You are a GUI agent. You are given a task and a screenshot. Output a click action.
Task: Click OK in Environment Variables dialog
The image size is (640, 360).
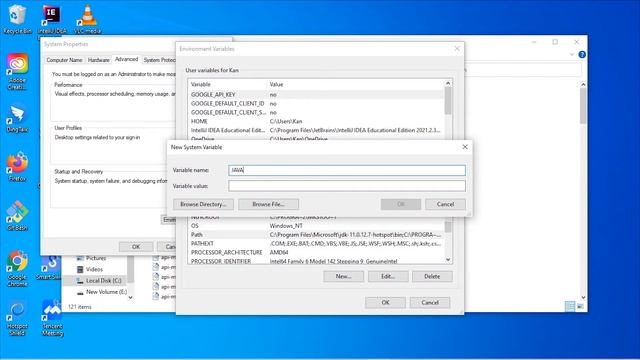tap(385, 302)
